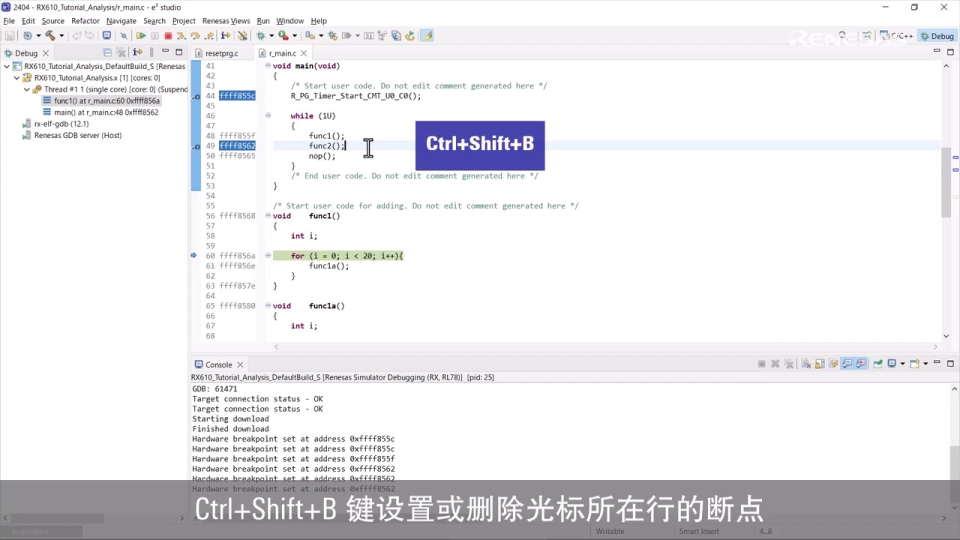Image resolution: width=960 pixels, height=540 pixels.
Task: Click the Save icon in toolbar
Action: point(10,36)
